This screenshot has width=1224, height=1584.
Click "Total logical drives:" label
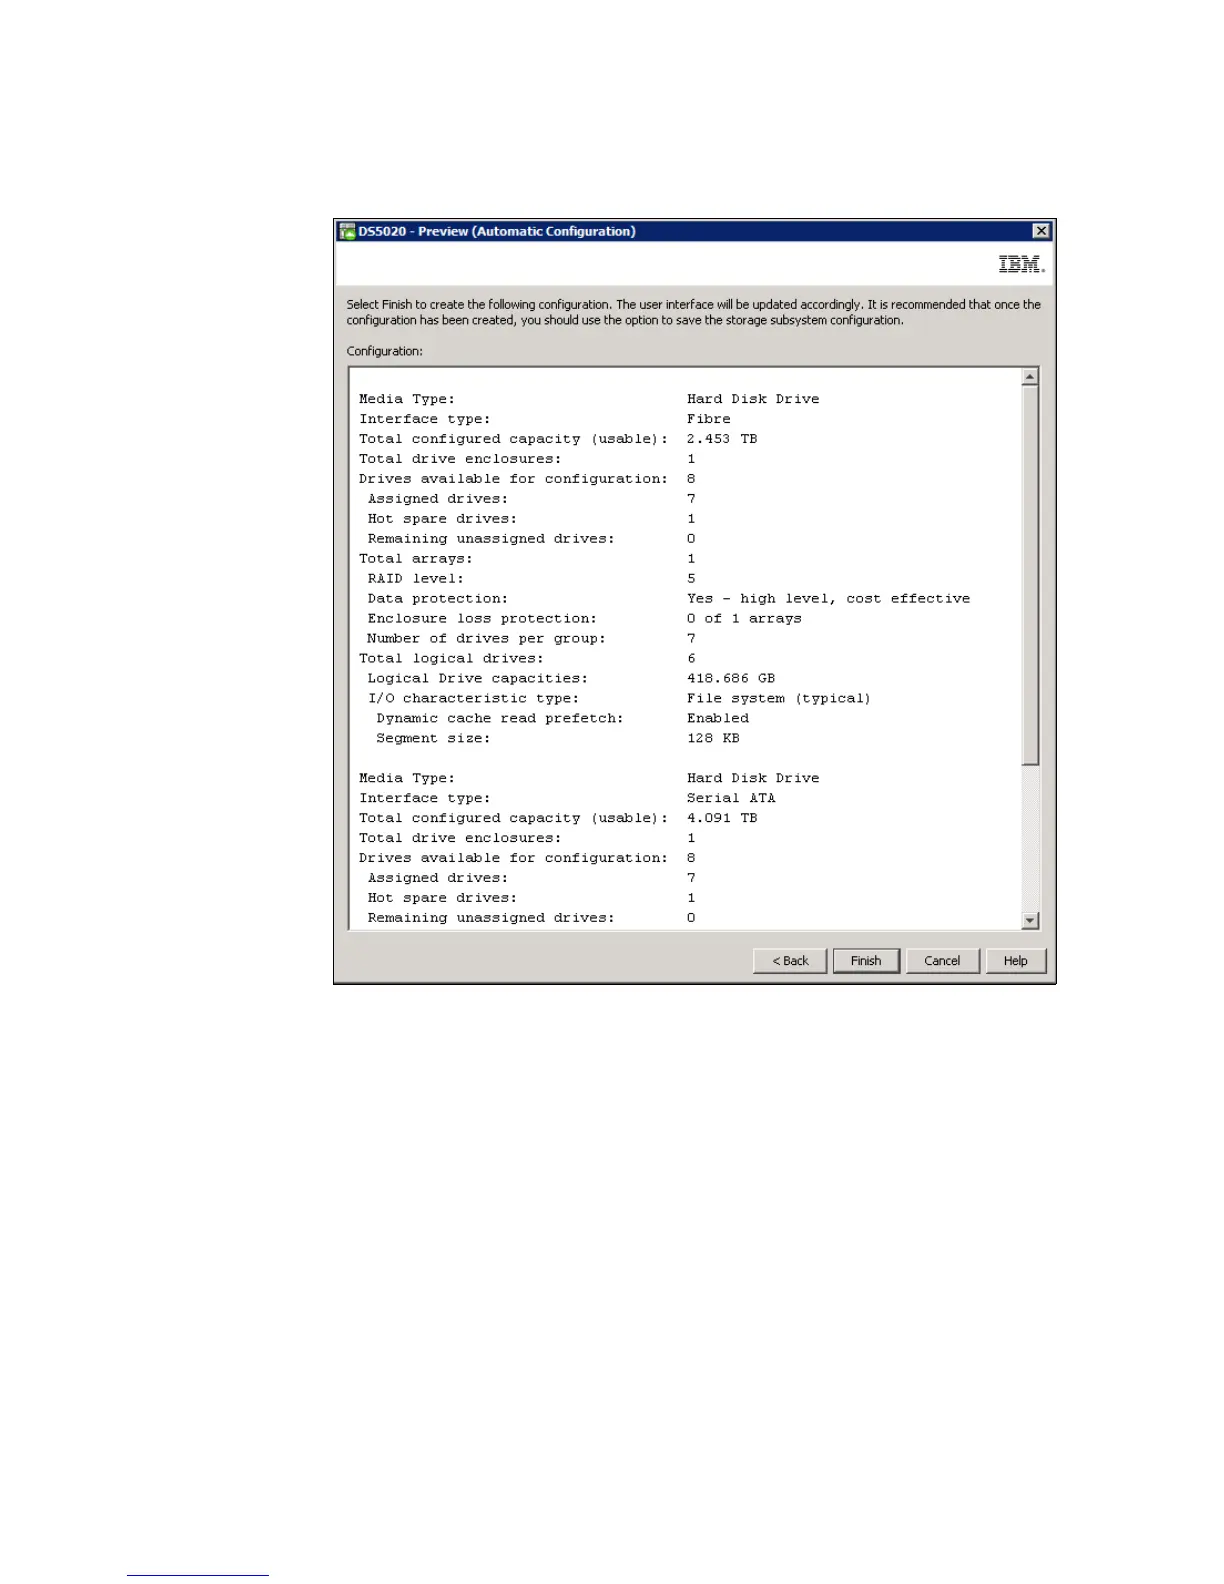point(452,659)
